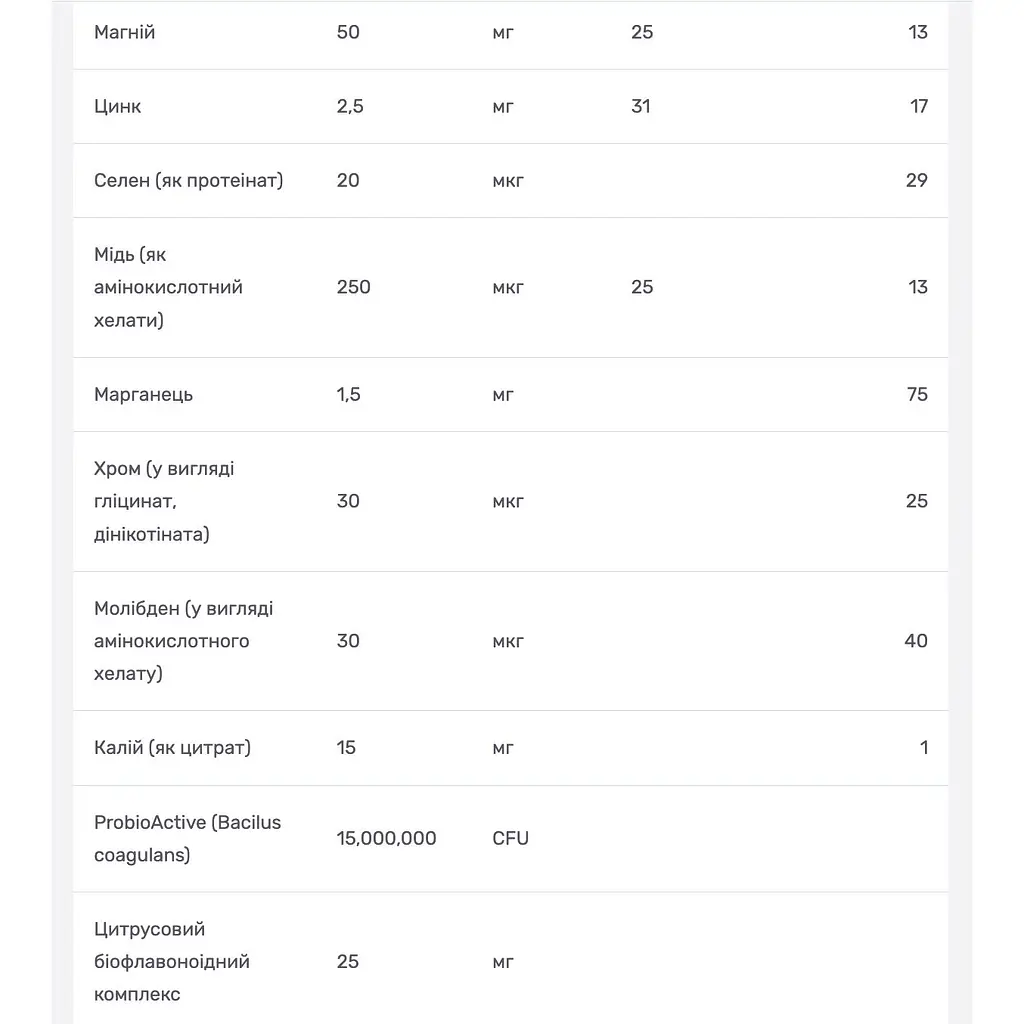Select the value 40 in Молібден row
Viewport: 1024px width, 1024px height.
(x=916, y=641)
